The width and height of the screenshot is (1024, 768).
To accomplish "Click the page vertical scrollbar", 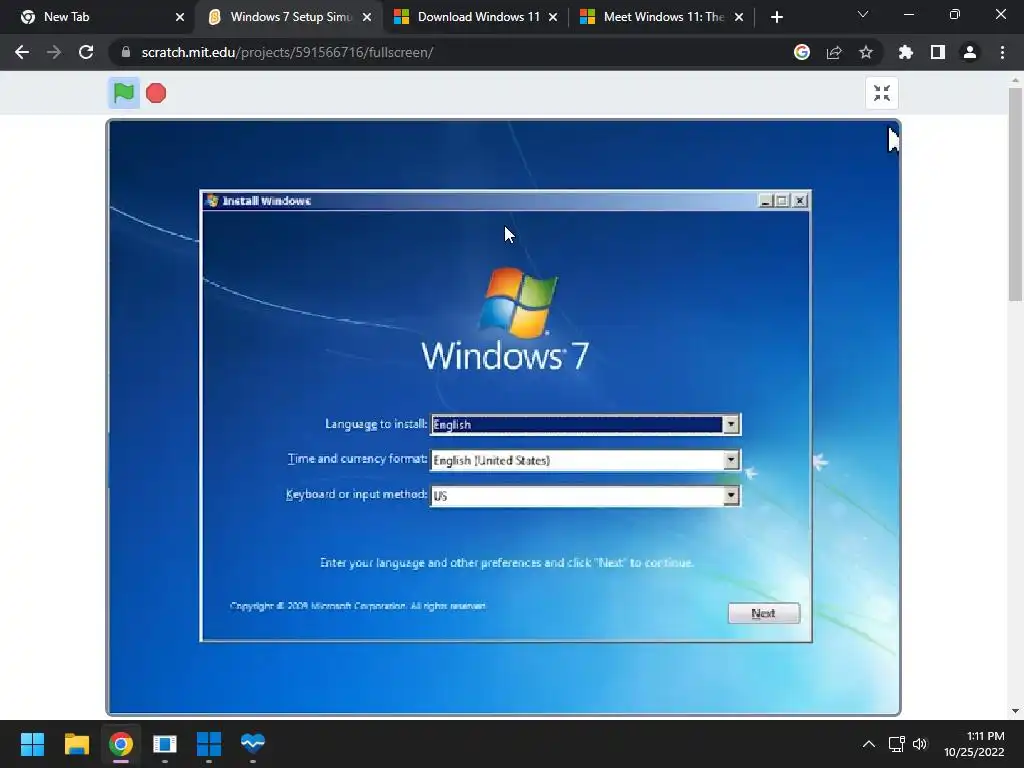I will pos(1015,195).
